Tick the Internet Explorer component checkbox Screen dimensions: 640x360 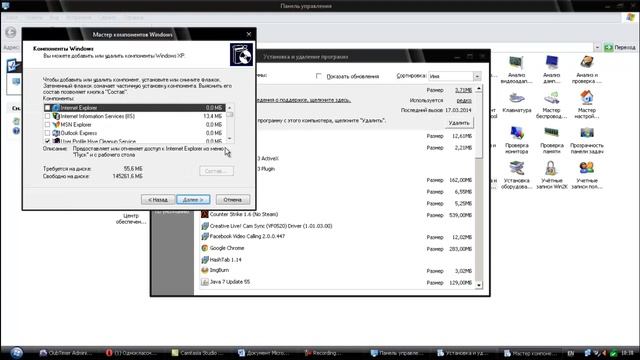pos(47,108)
